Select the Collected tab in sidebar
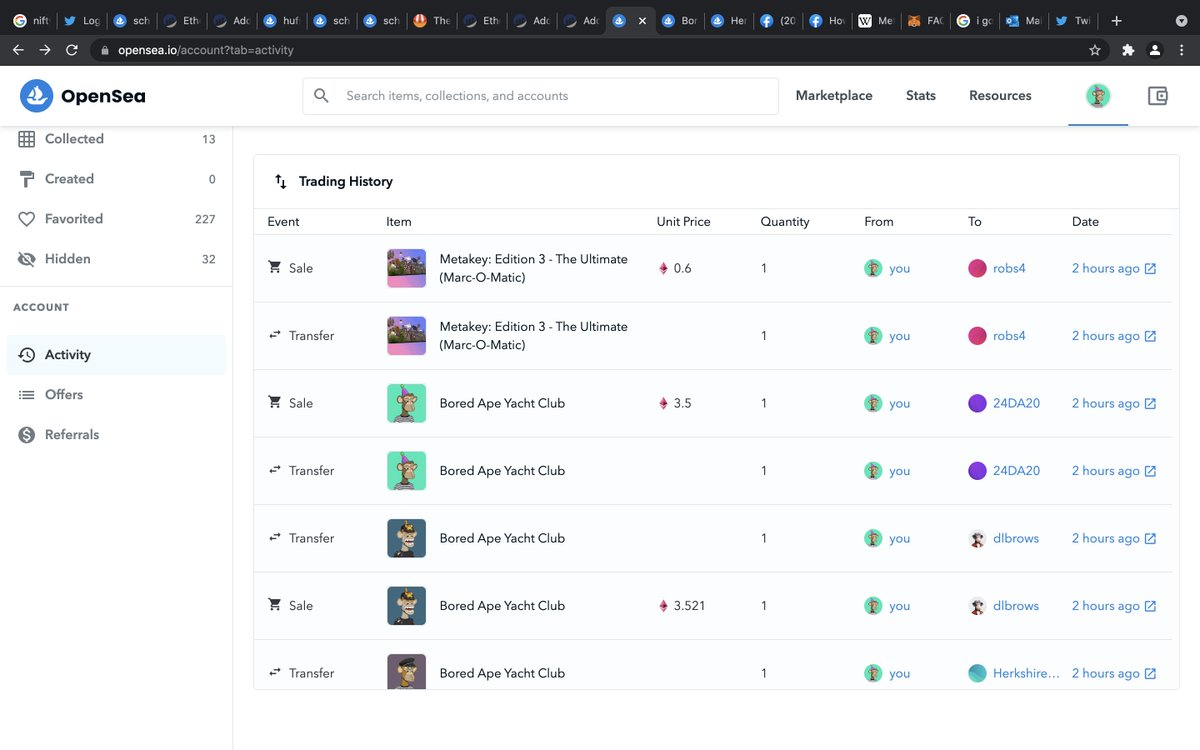Image resolution: width=1200 pixels, height=750 pixels. click(x=116, y=139)
